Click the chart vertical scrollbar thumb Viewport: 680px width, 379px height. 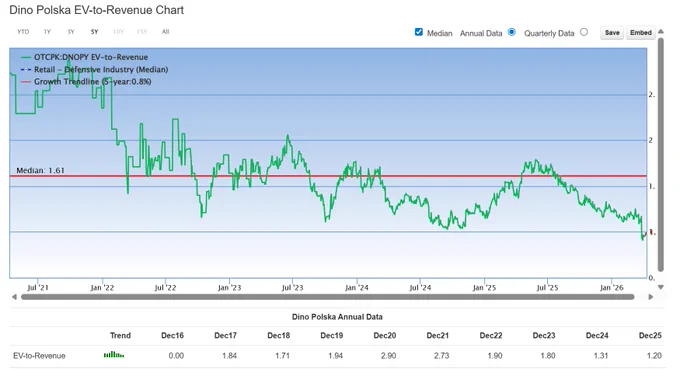pos(660,155)
